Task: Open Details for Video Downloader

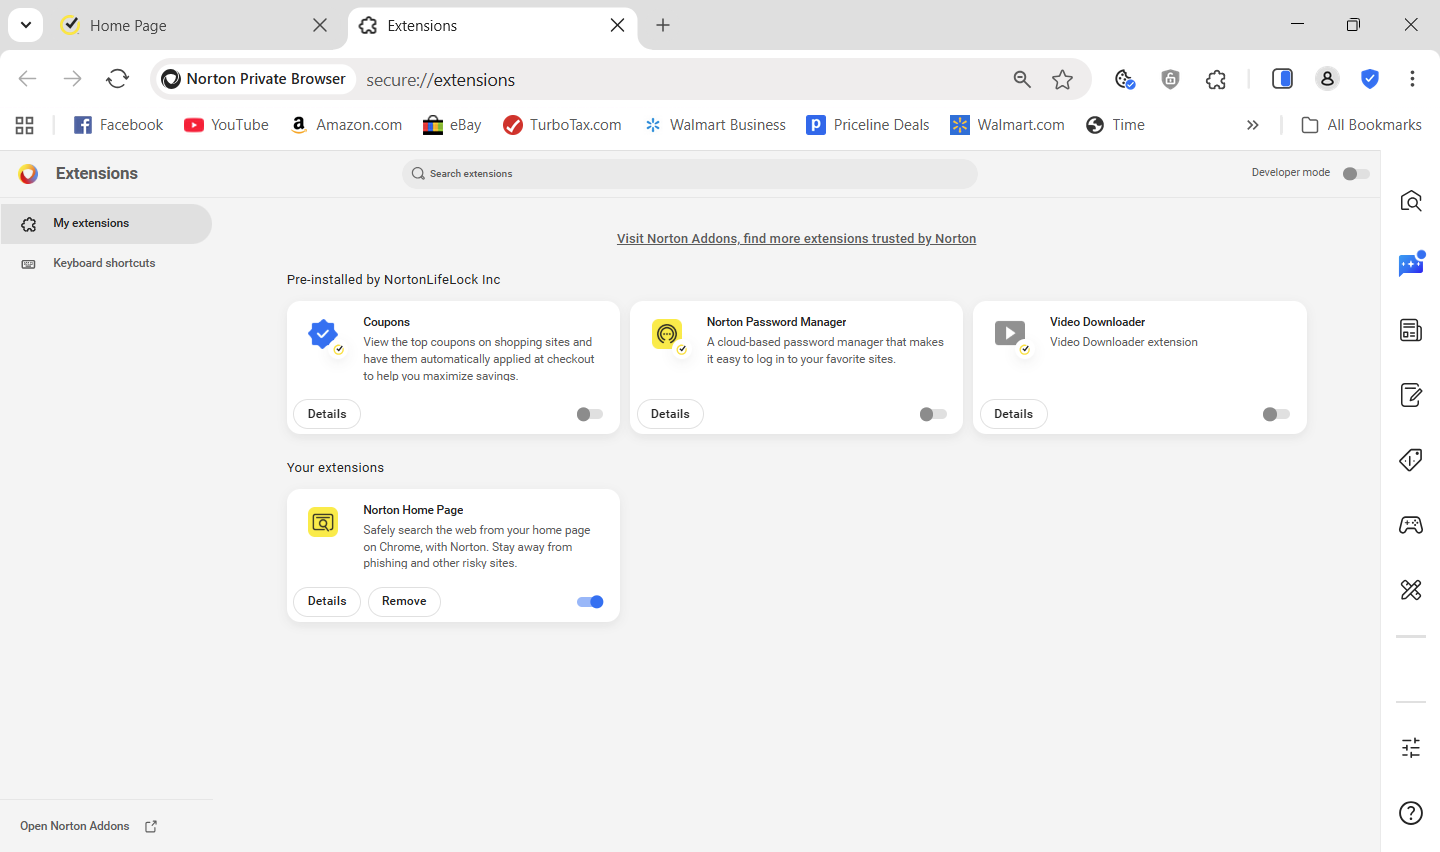Action: click(1013, 414)
